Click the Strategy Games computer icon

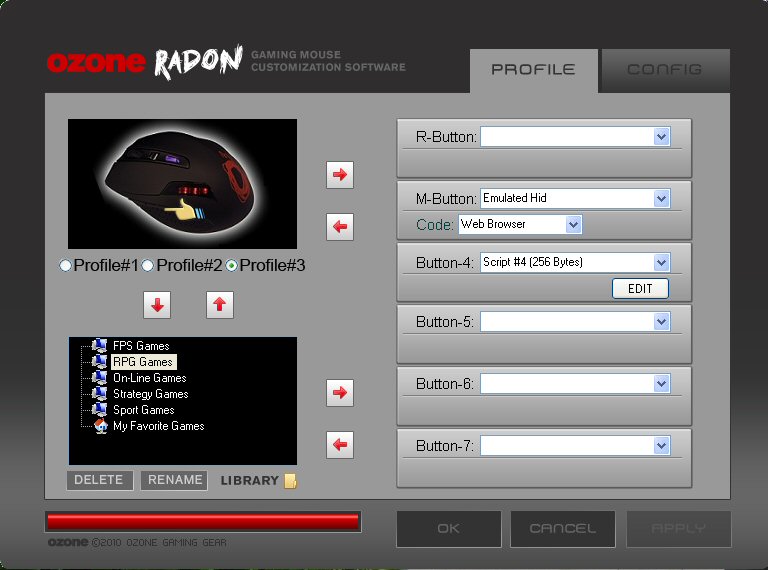click(x=99, y=394)
